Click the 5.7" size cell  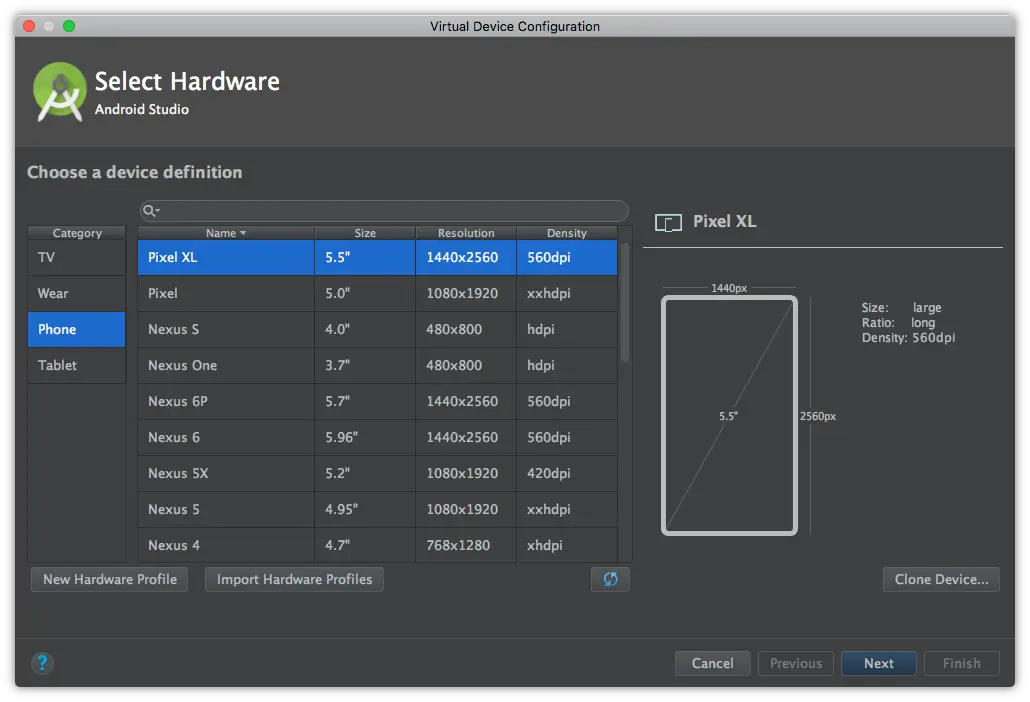[365, 401]
